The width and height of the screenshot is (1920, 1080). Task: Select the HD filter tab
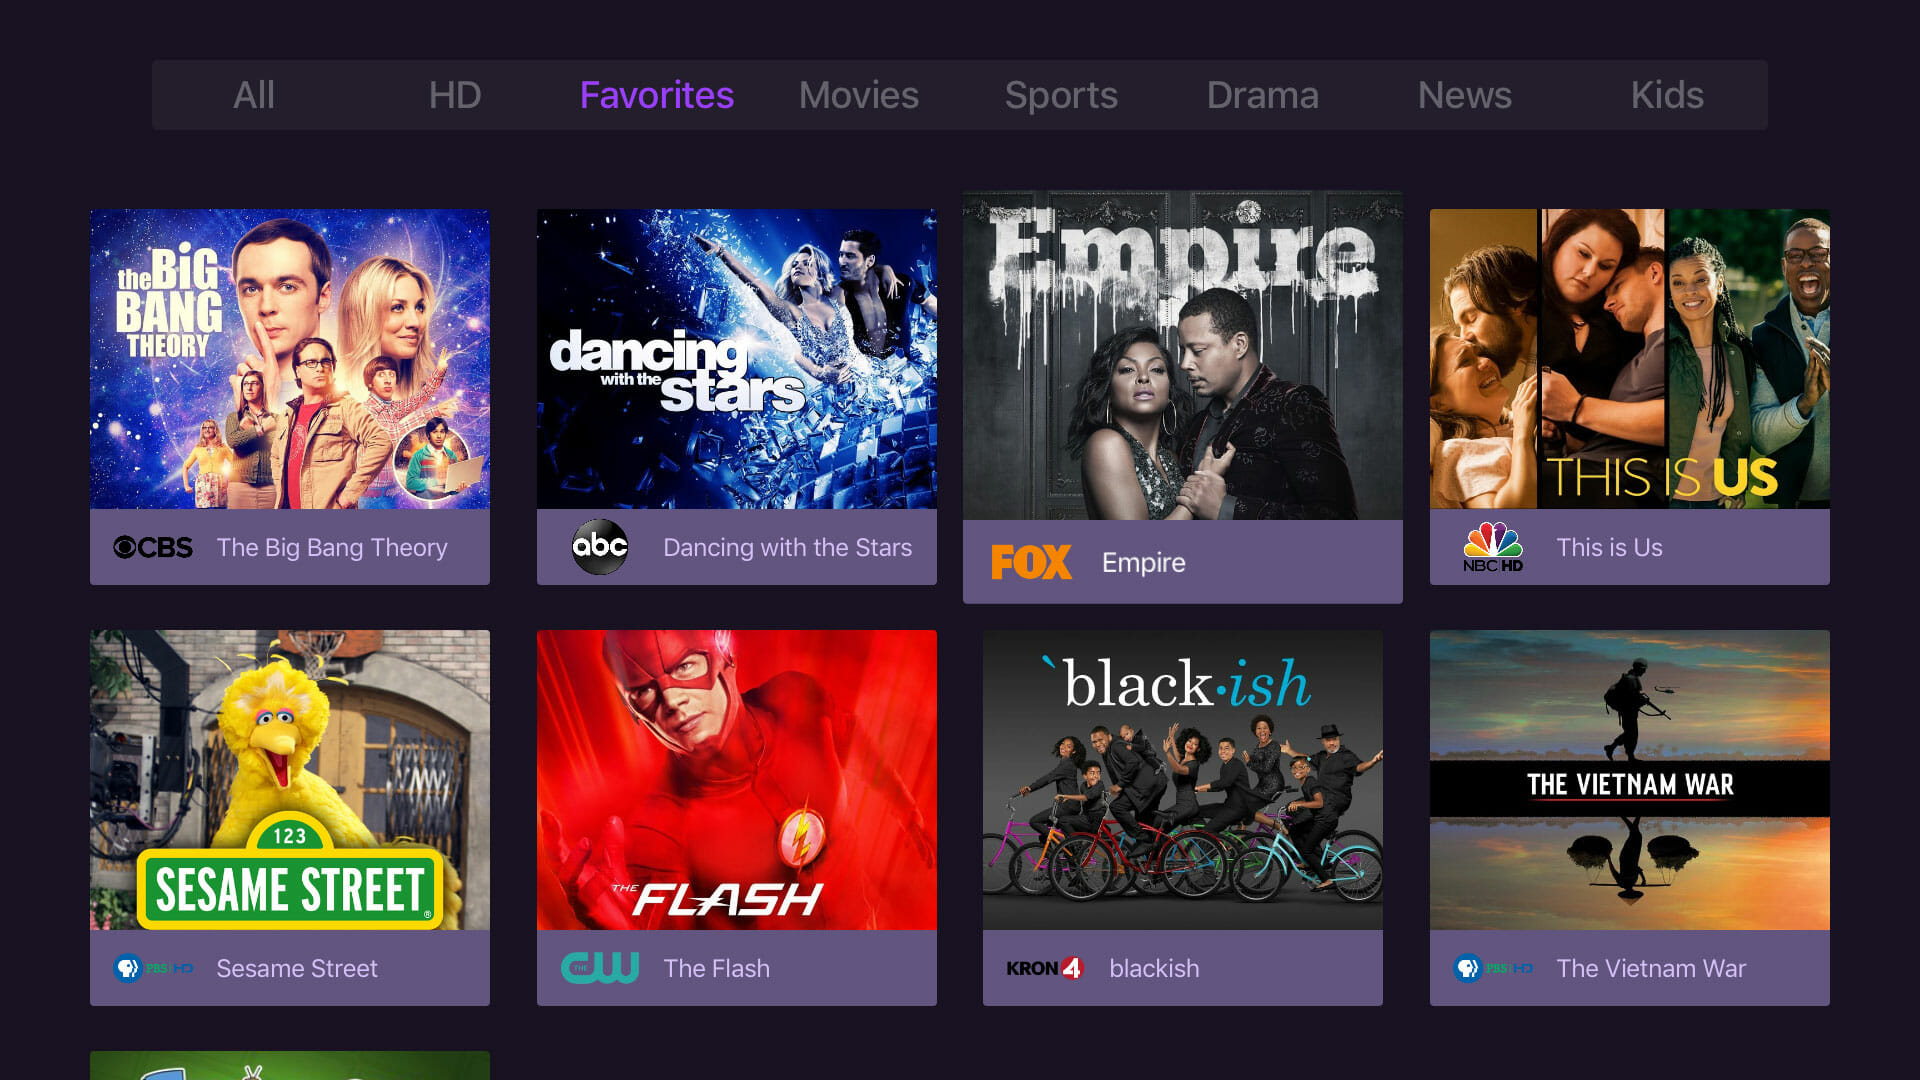tap(454, 95)
